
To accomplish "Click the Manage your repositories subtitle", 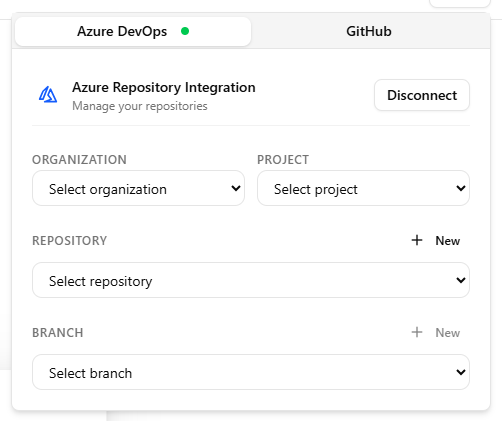I will tap(140, 106).
